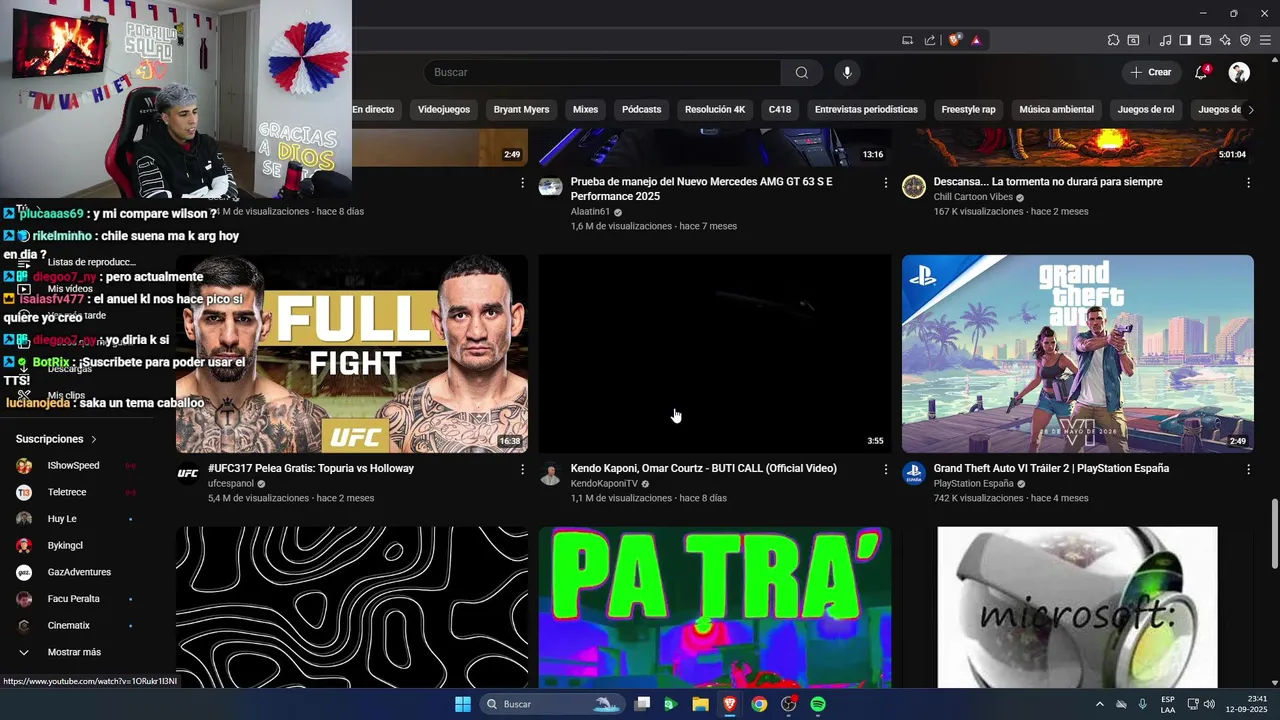The width and height of the screenshot is (1280, 720).
Task: Open the UFC Full Fight thumbnail
Action: click(352, 354)
